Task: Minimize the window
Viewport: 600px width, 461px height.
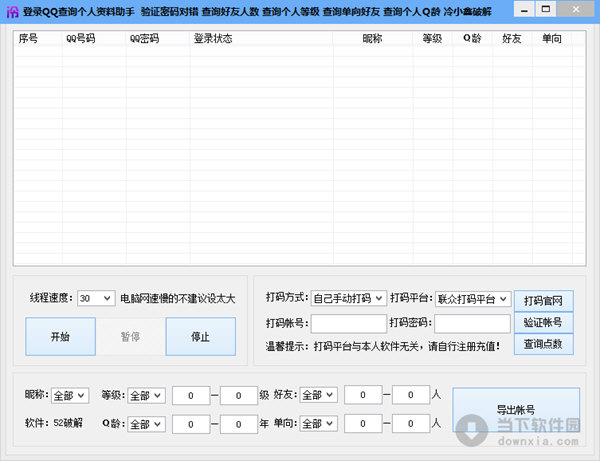Action: click(524, 10)
